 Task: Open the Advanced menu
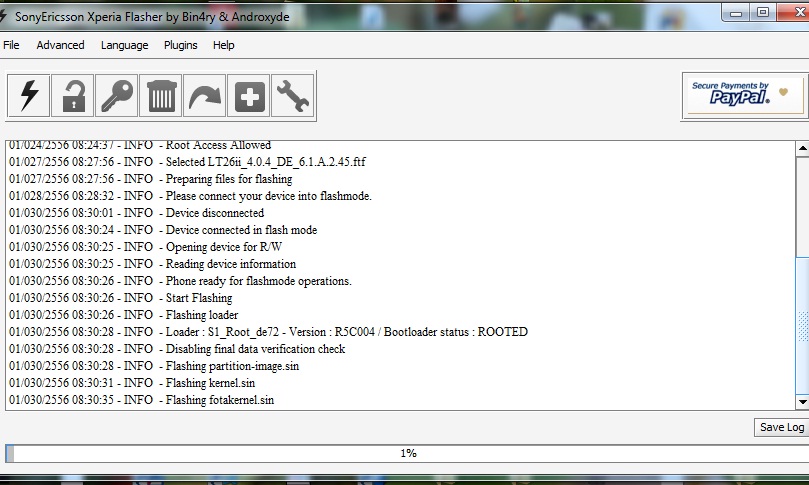click(x=60, y=45)
